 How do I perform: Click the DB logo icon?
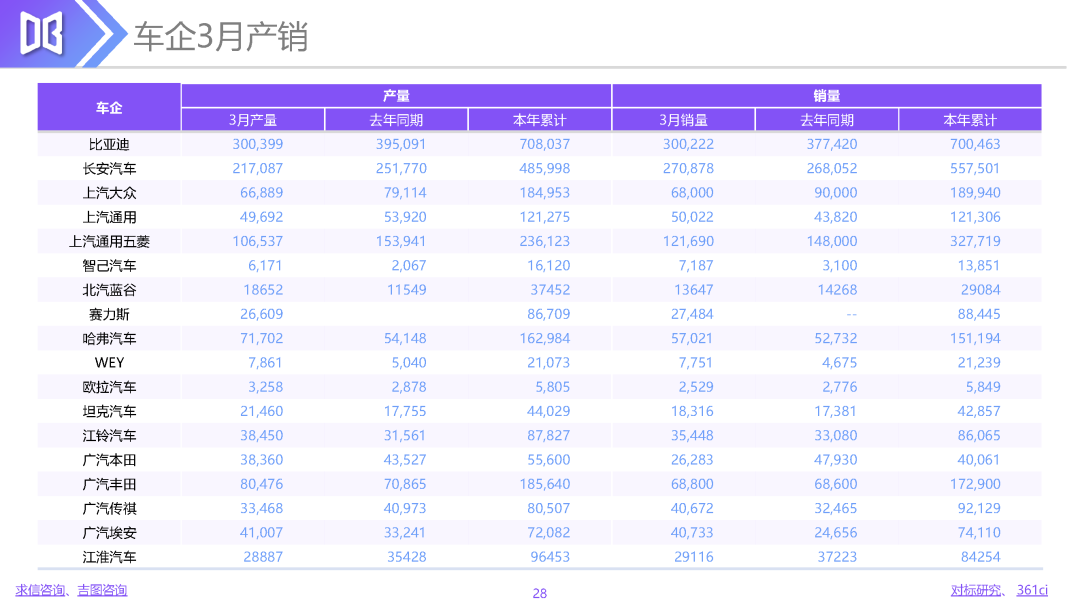pyautogui.click(x=41, y=33)
